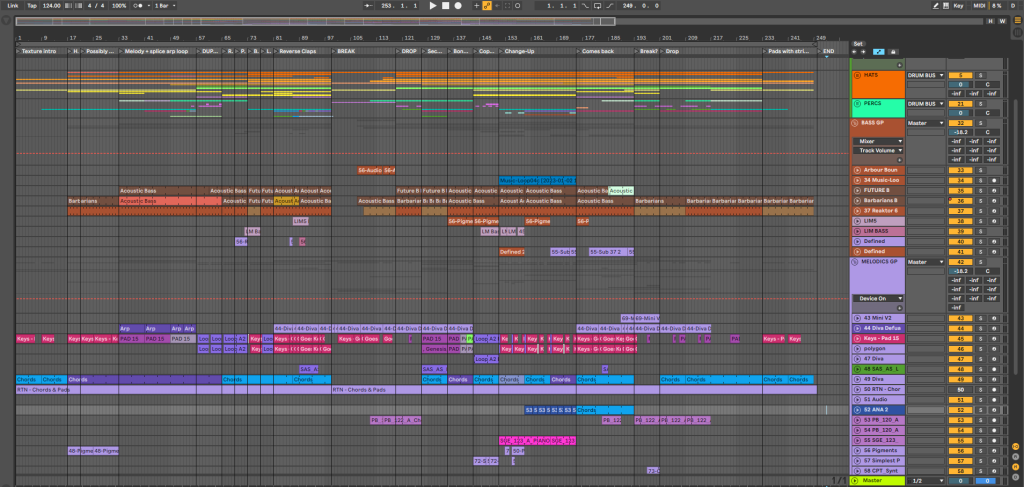Fold the MELODICS GP group track
Image resolution: width=1024 pixels, height=487 pixels.
[855, 262]
